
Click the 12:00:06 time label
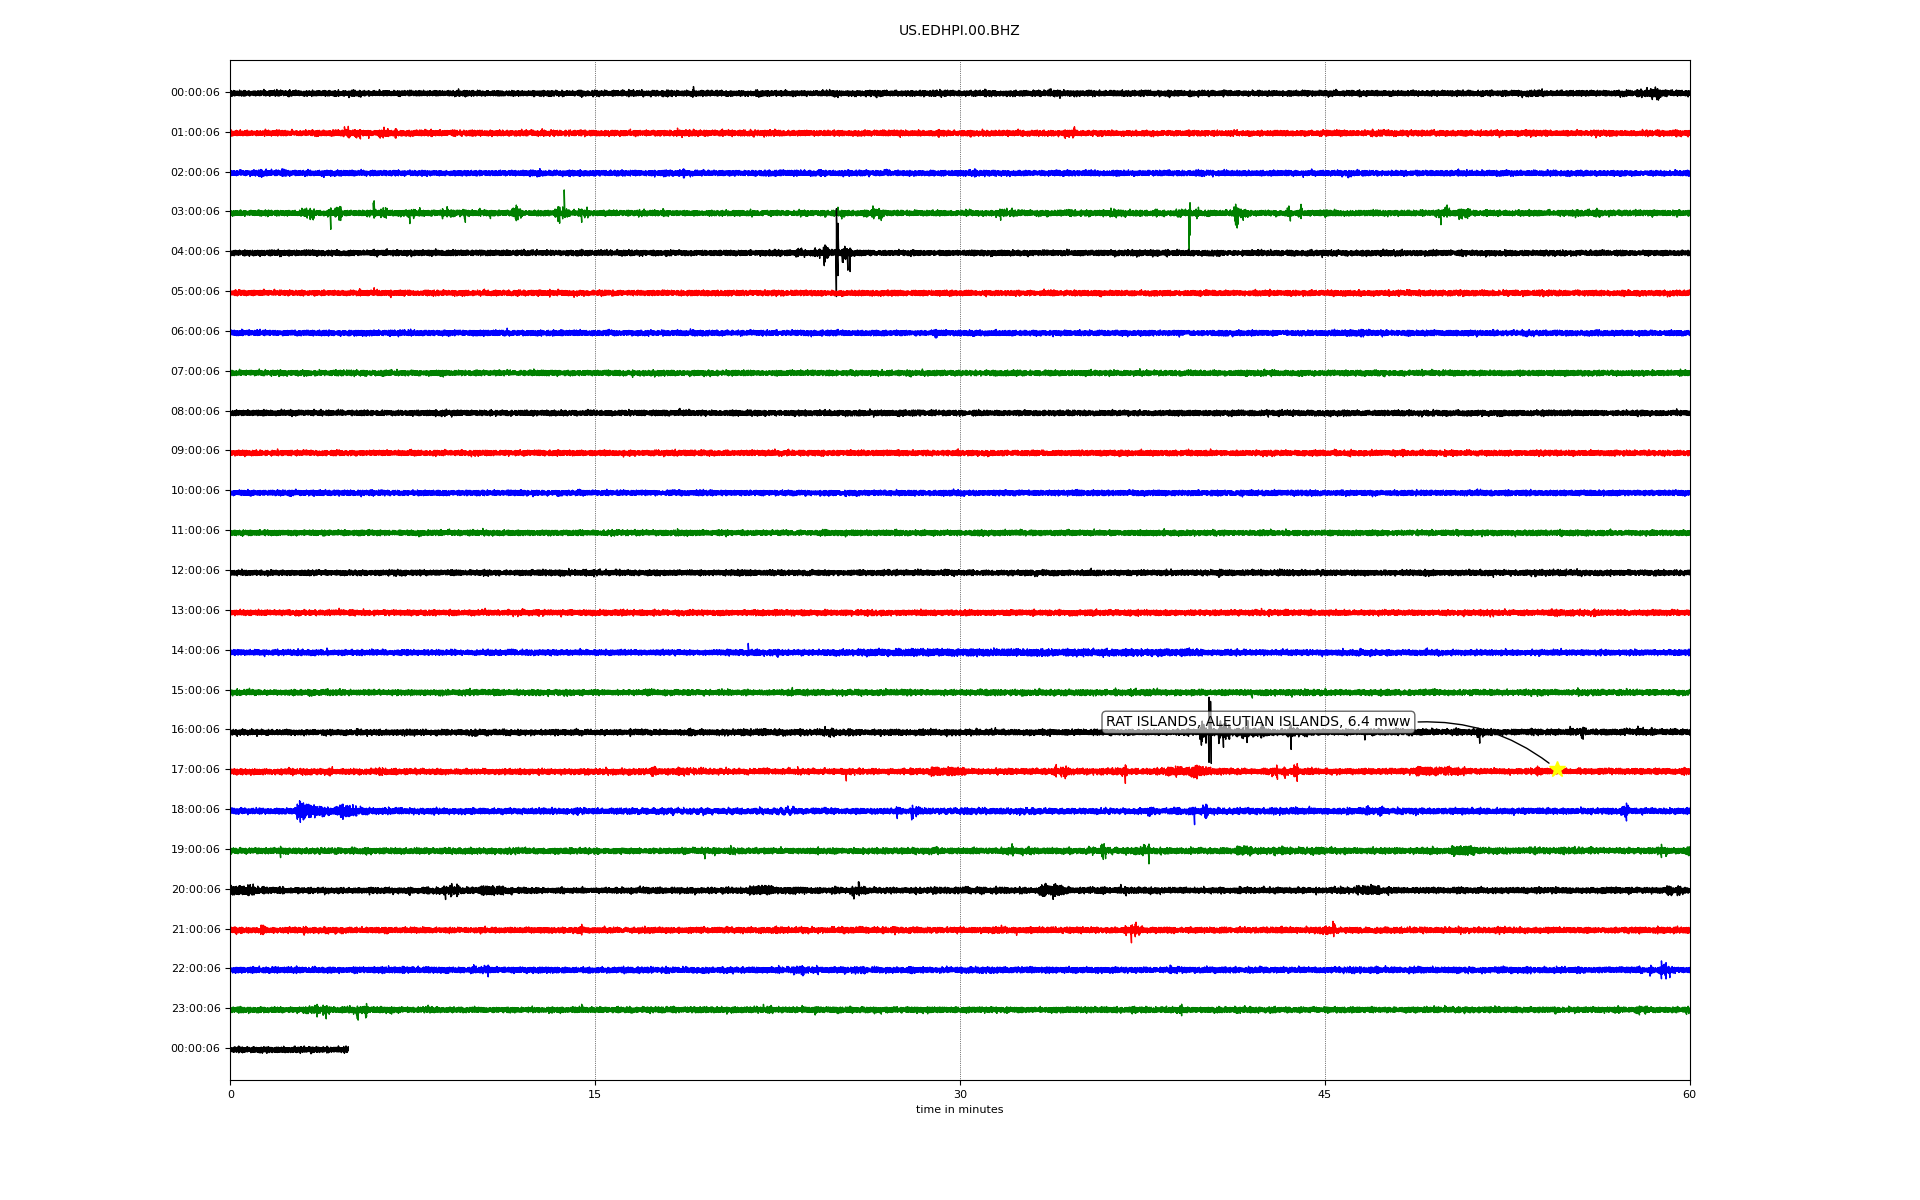(195, 571)
